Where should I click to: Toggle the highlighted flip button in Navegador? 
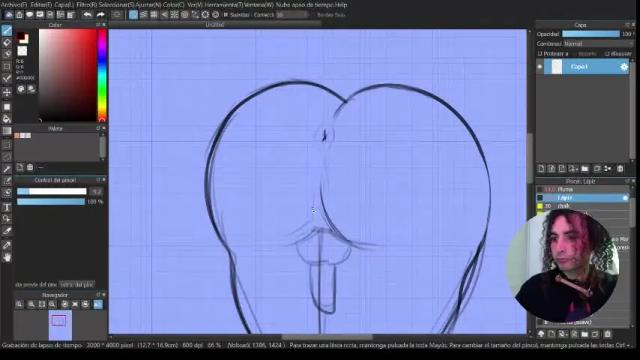click(98, 304)
